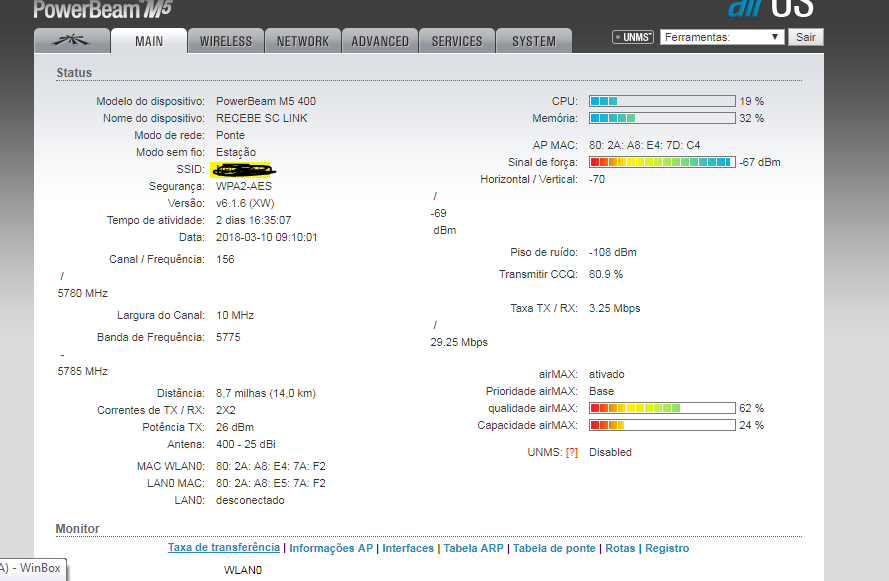Select distance 8,7 milhas (14,0 km)

(x=266, y=393)
